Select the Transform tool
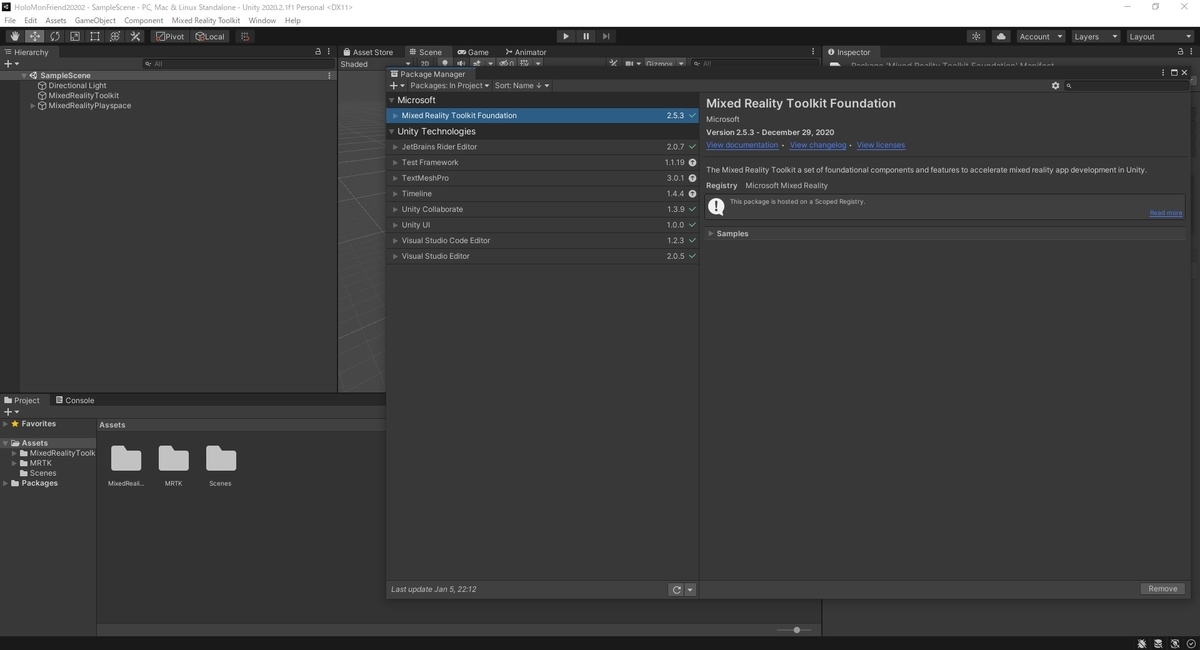This screenshot has width=1200, height=650. 115,36
